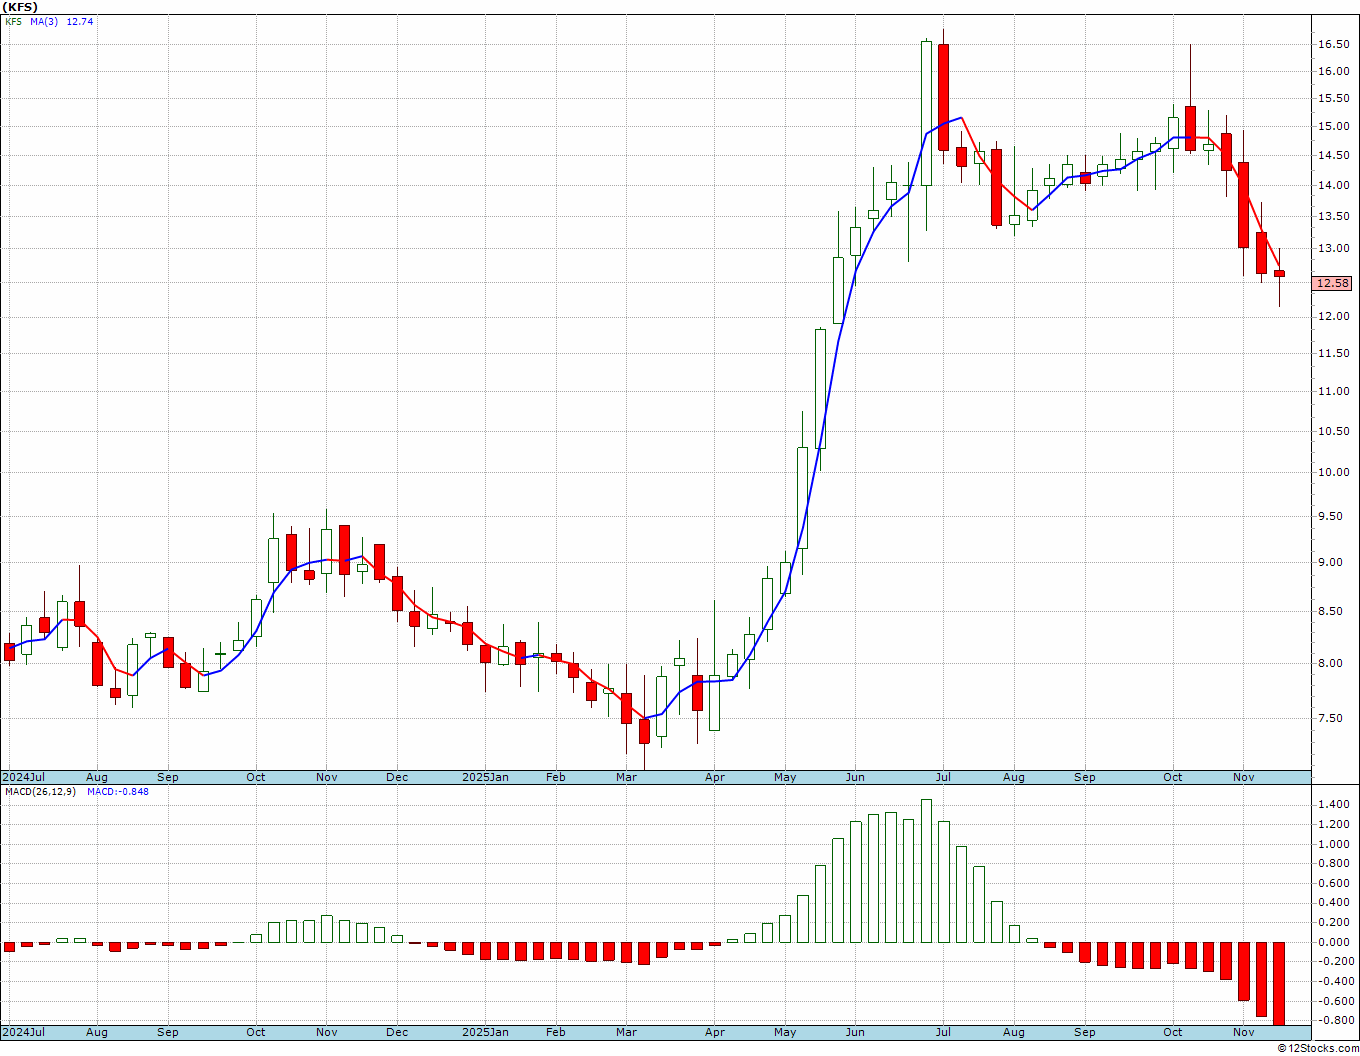Screen dimensions: 1360x1056
Task: Select the KFS legend label
Action: point(14,21)
